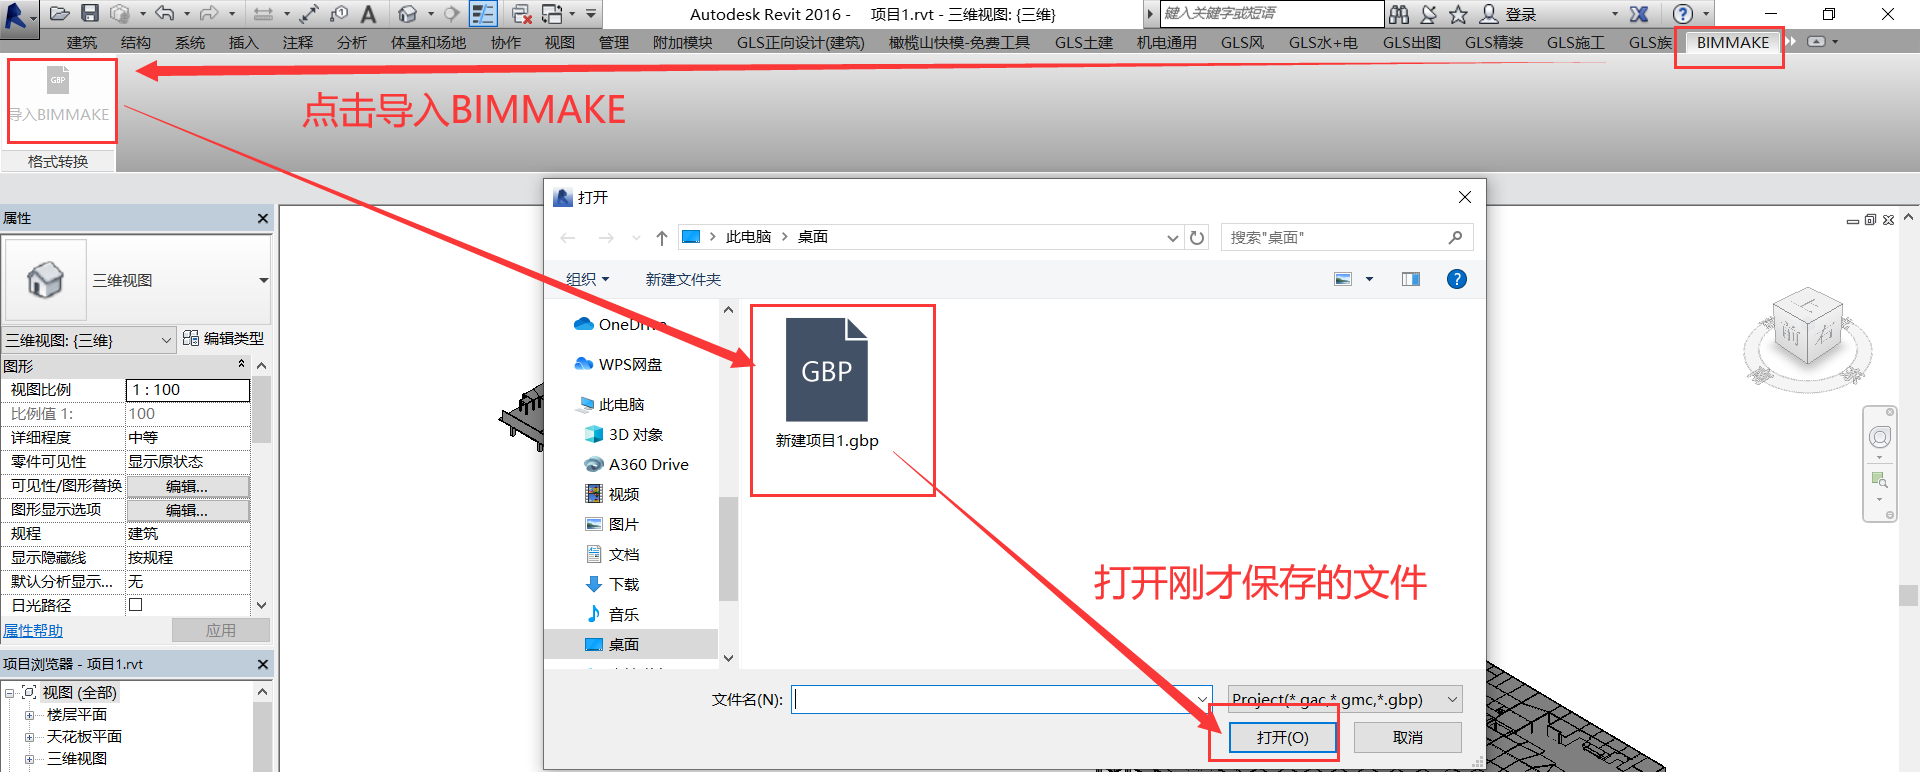The image size is (1920, 772).
Task: Switch to the BIMMAKE ribbon tab
Action: [1733, 42]
